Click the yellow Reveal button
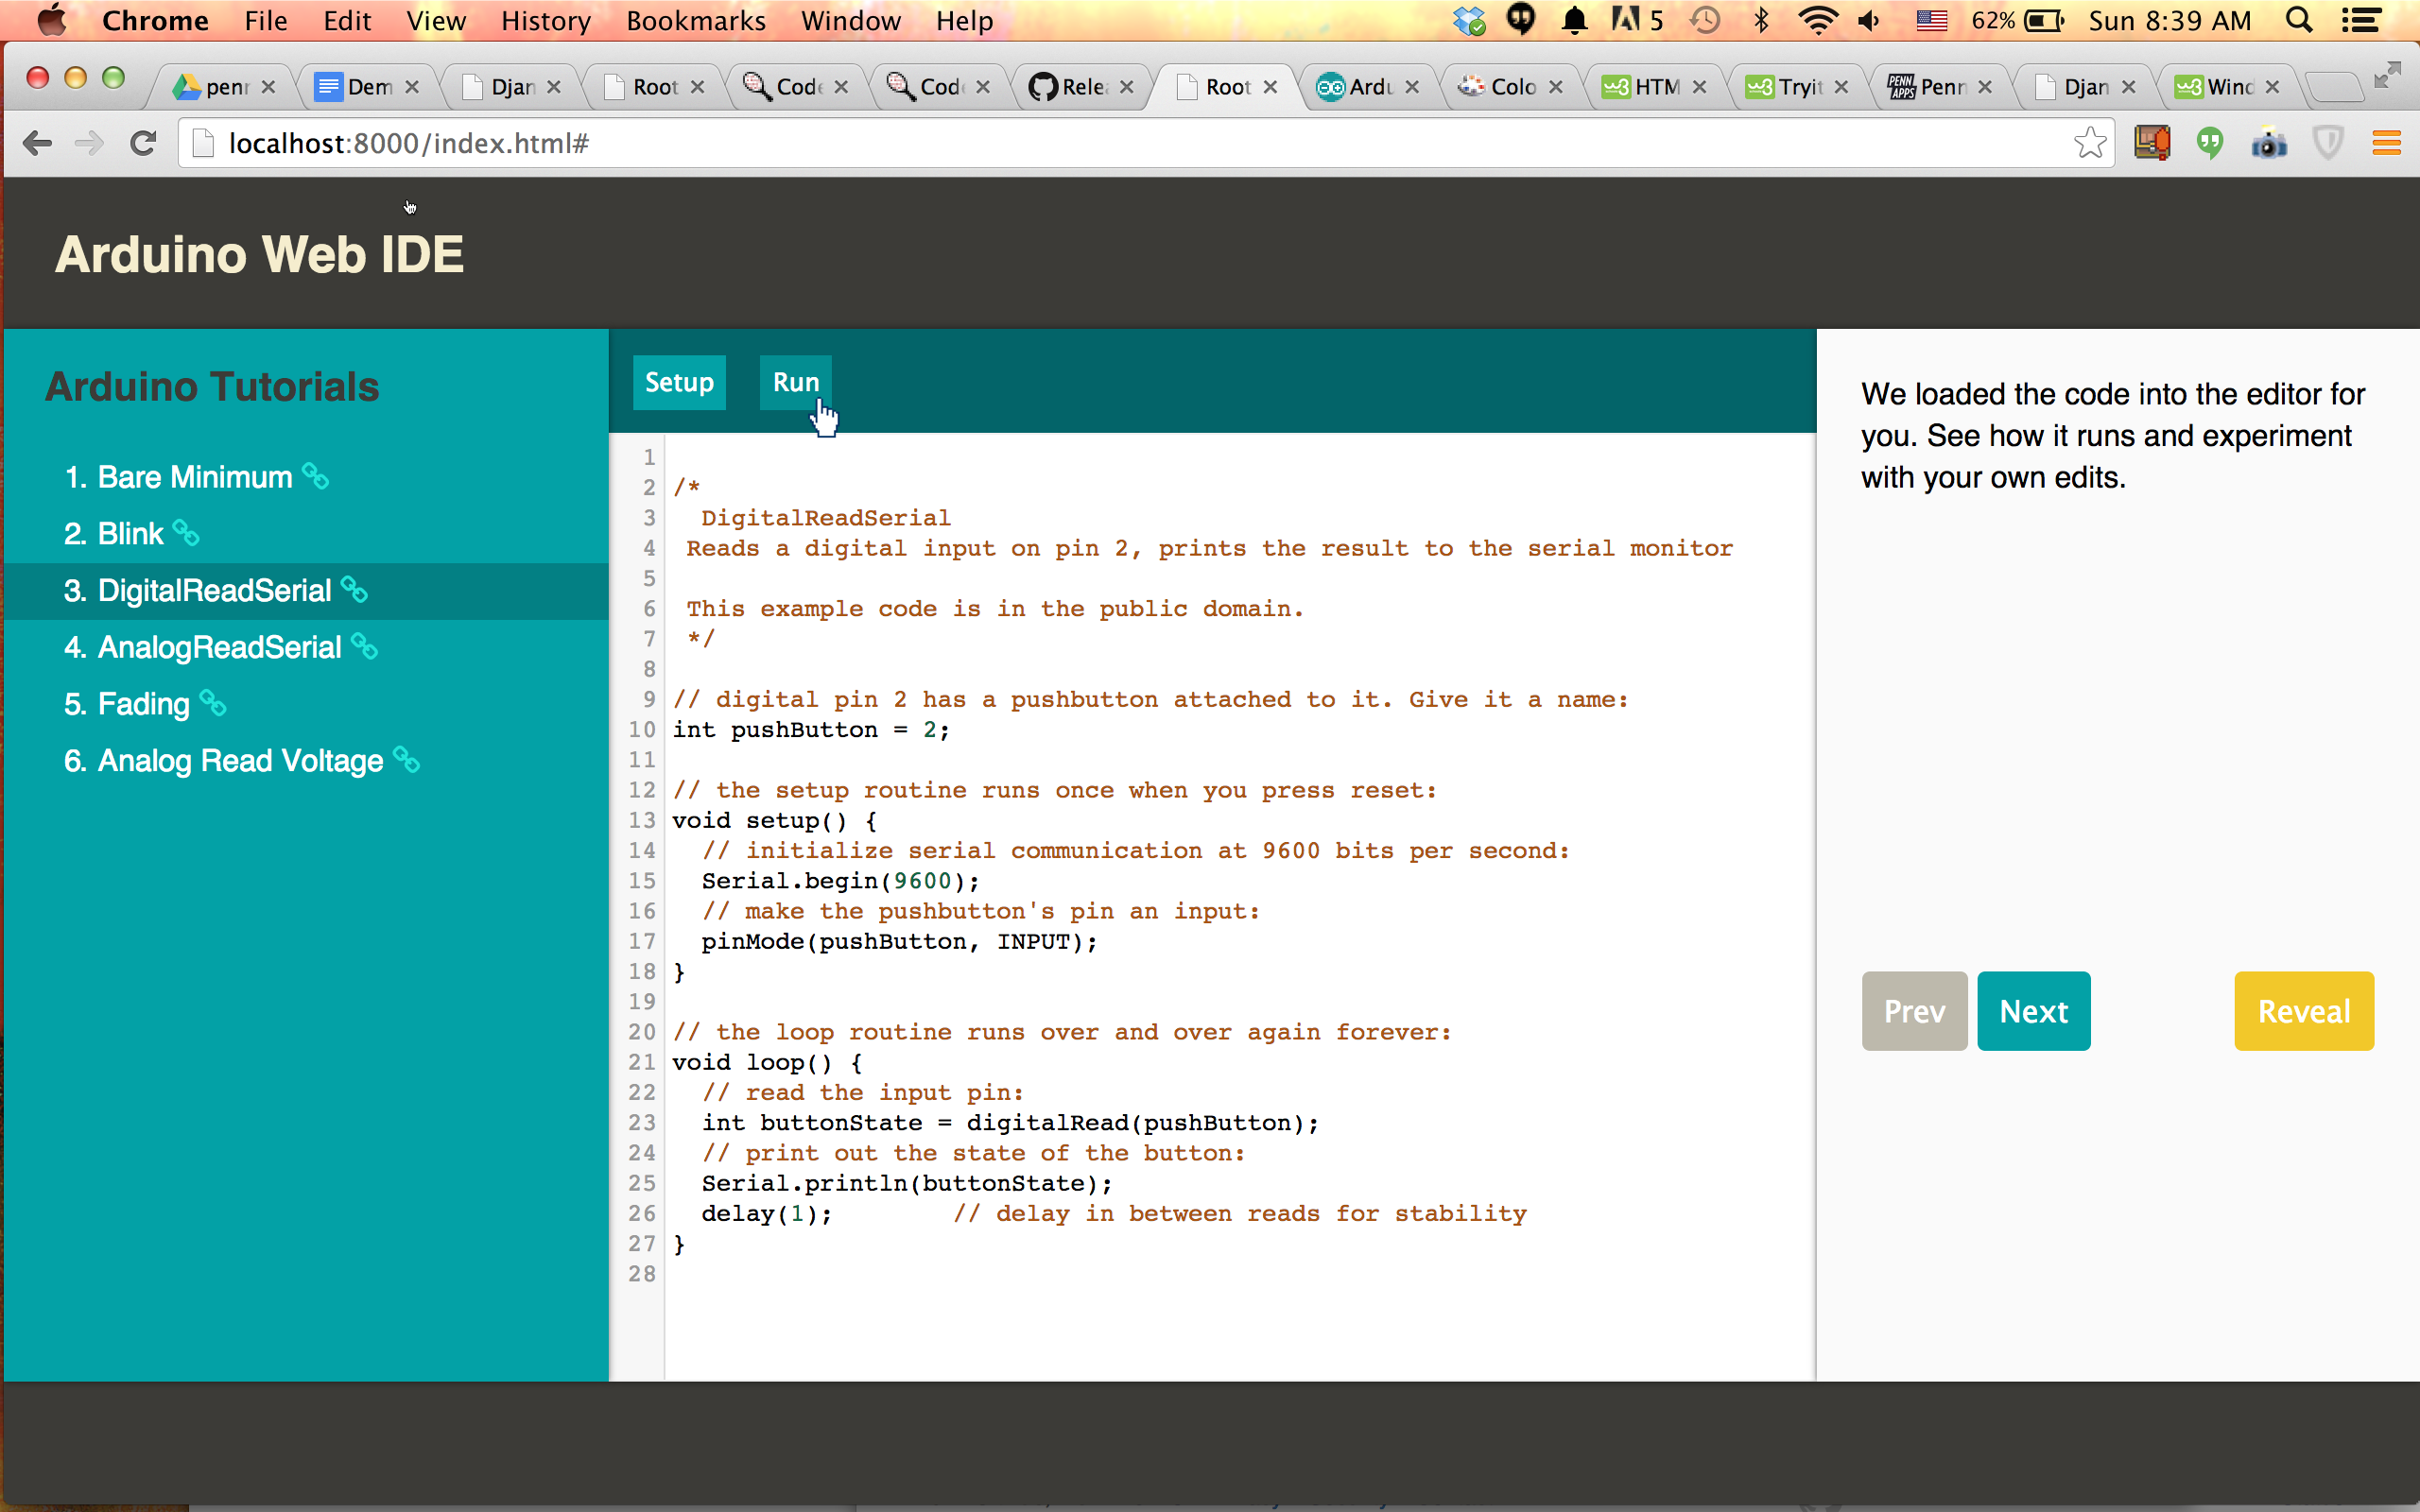The width and height of the screenshot is (2420, 1512). tap(2303, 1011)
